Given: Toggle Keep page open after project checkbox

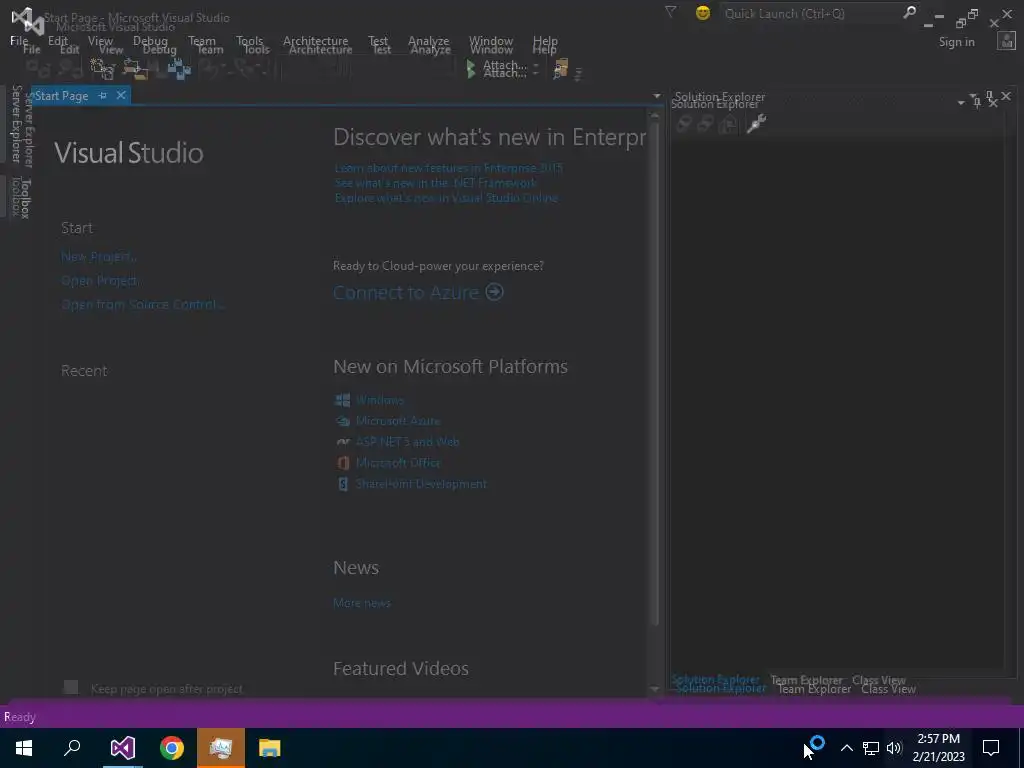Looking at the screenshot, I should click(x=71, y=687).
